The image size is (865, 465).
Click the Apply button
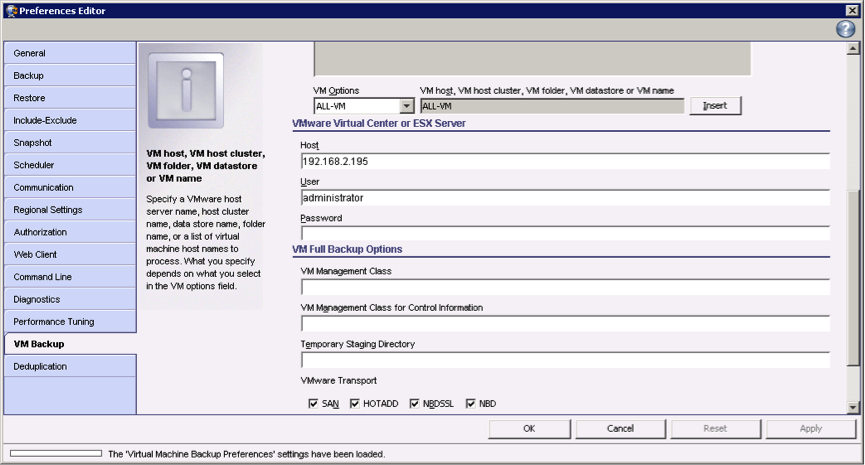(810, 429)
